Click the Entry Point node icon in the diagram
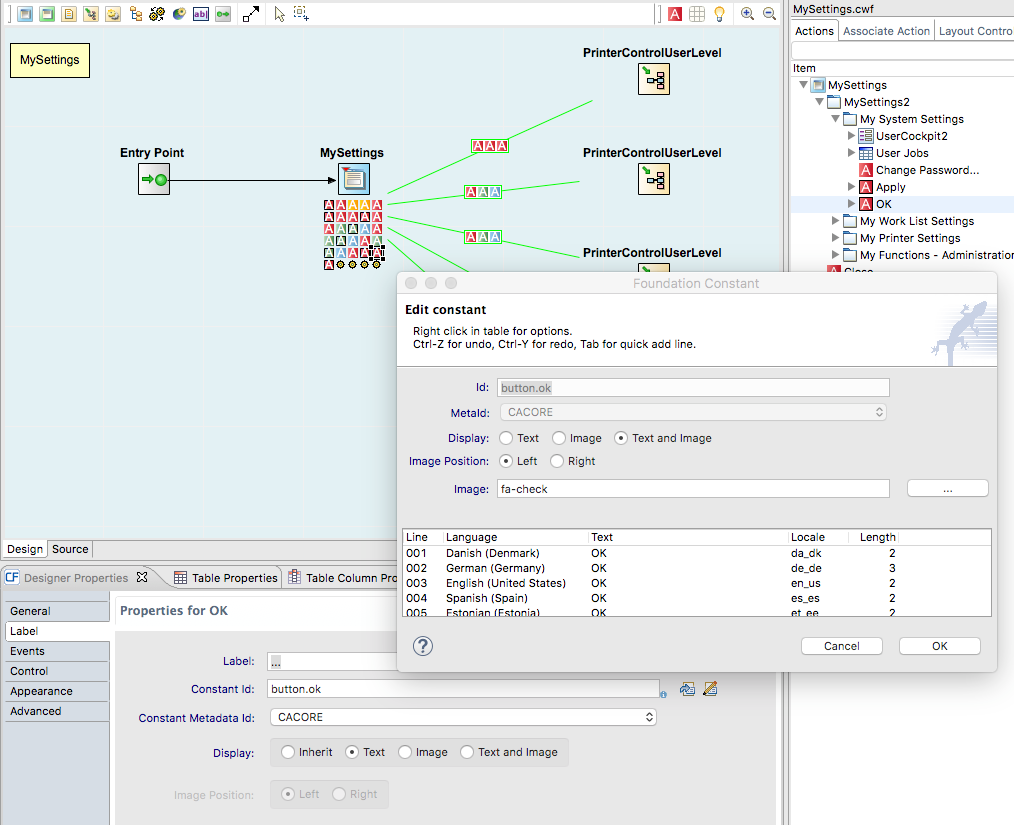Viewport: 1014px width, 825px height. [x=154, y=179]
